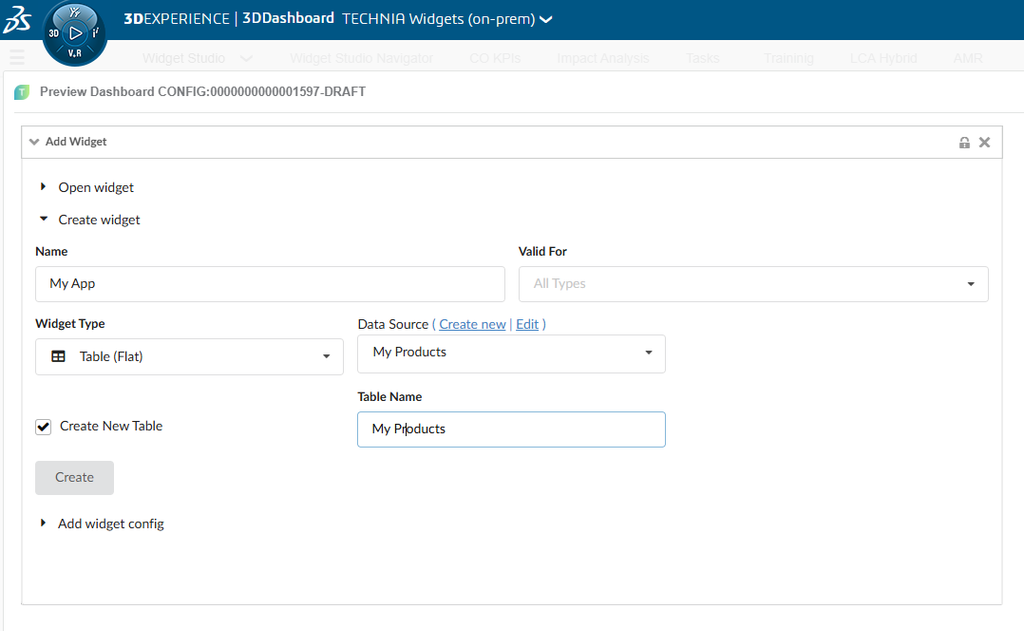Switch to the Tasks tab

point(703,58)
